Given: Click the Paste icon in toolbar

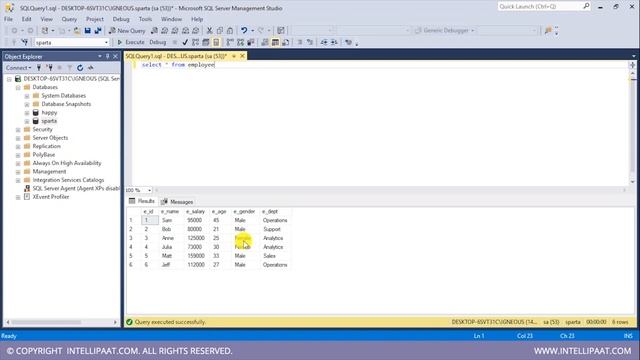Looking at the screenshot, I should point(230,31).
